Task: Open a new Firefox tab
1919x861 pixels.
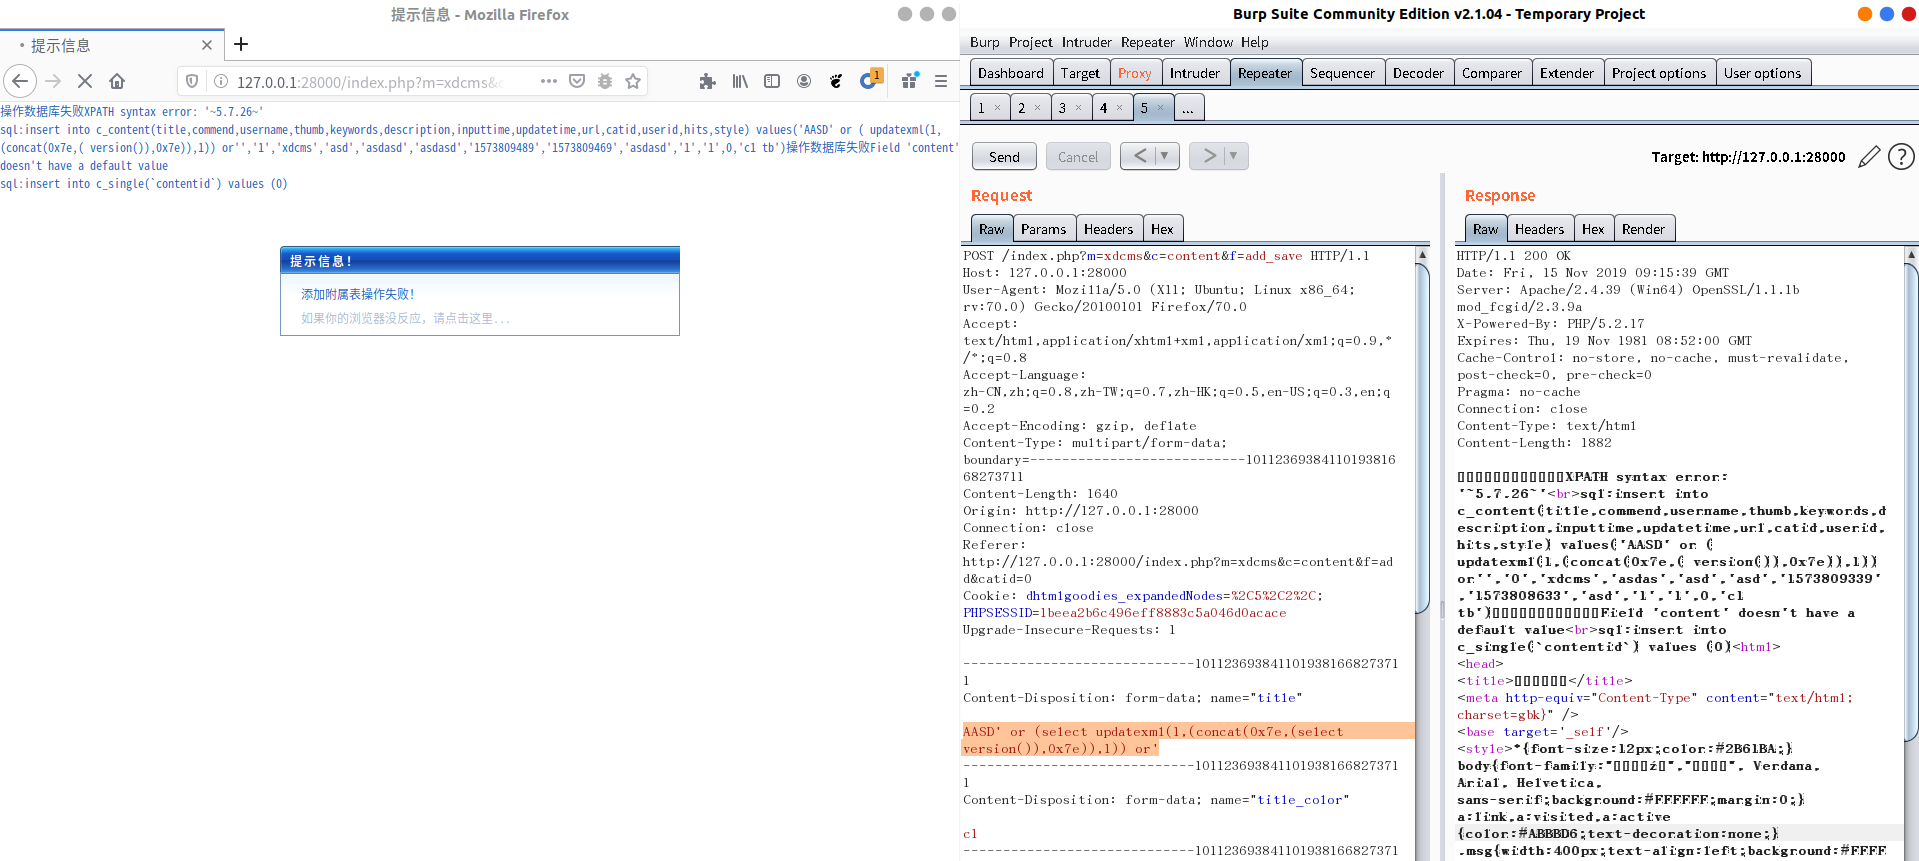Action: [241, 44]
